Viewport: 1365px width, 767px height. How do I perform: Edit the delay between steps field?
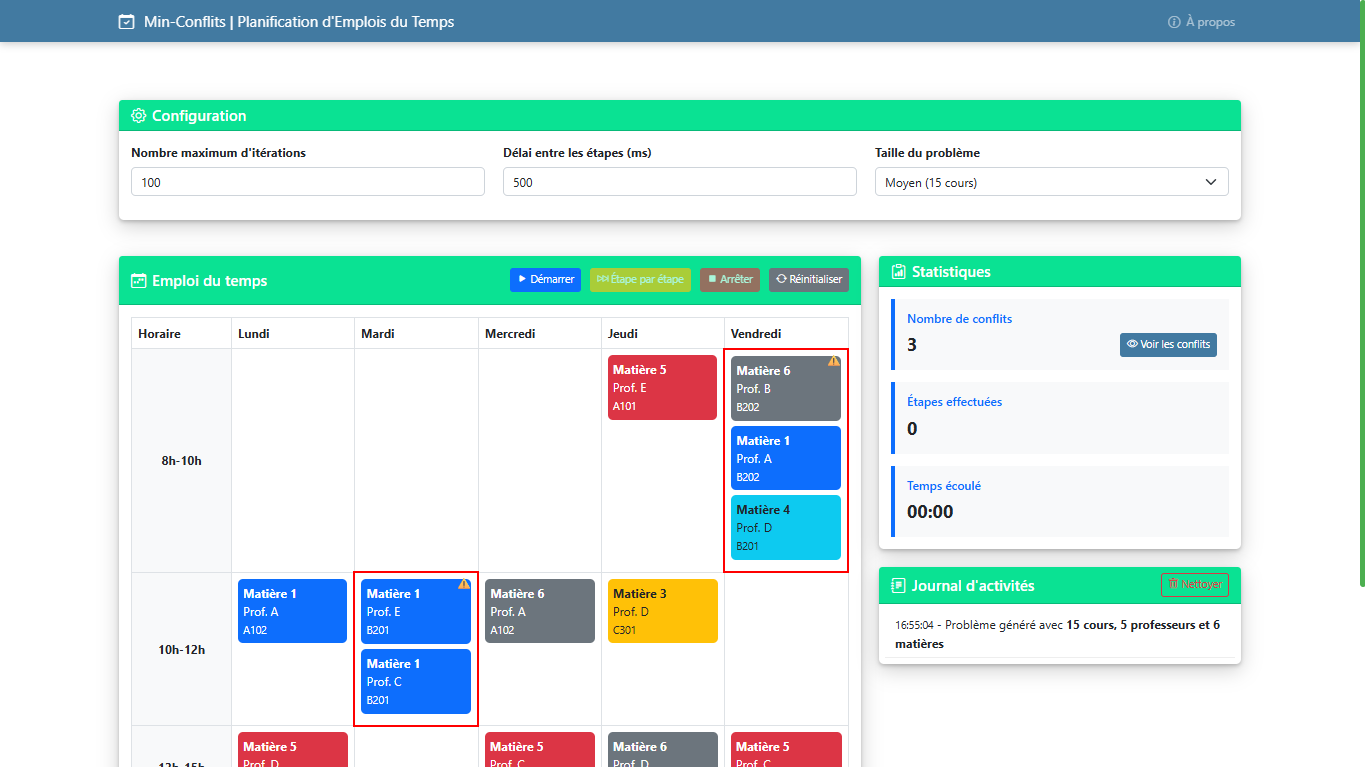680,182
